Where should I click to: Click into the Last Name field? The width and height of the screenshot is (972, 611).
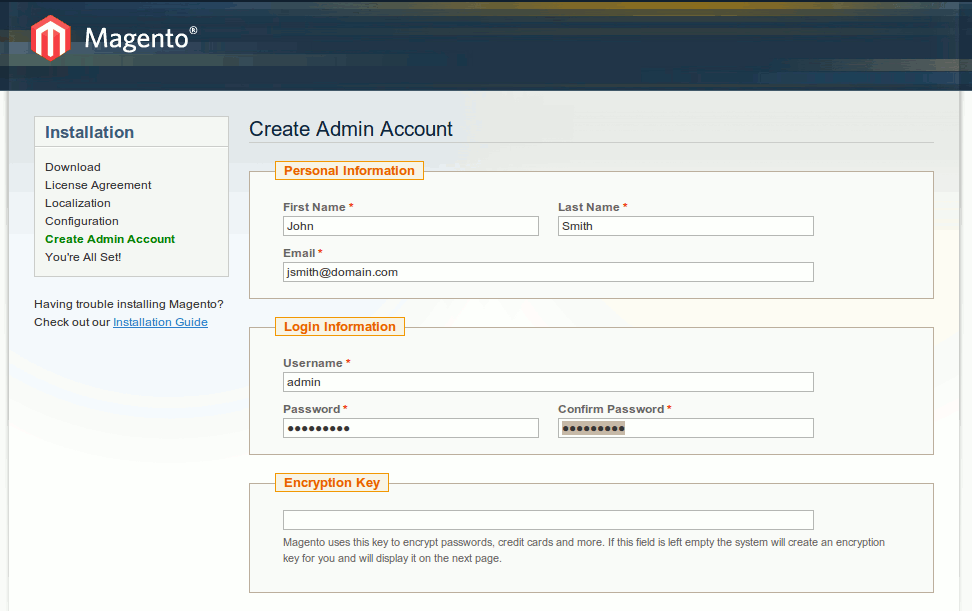click(x=685, y=226)
